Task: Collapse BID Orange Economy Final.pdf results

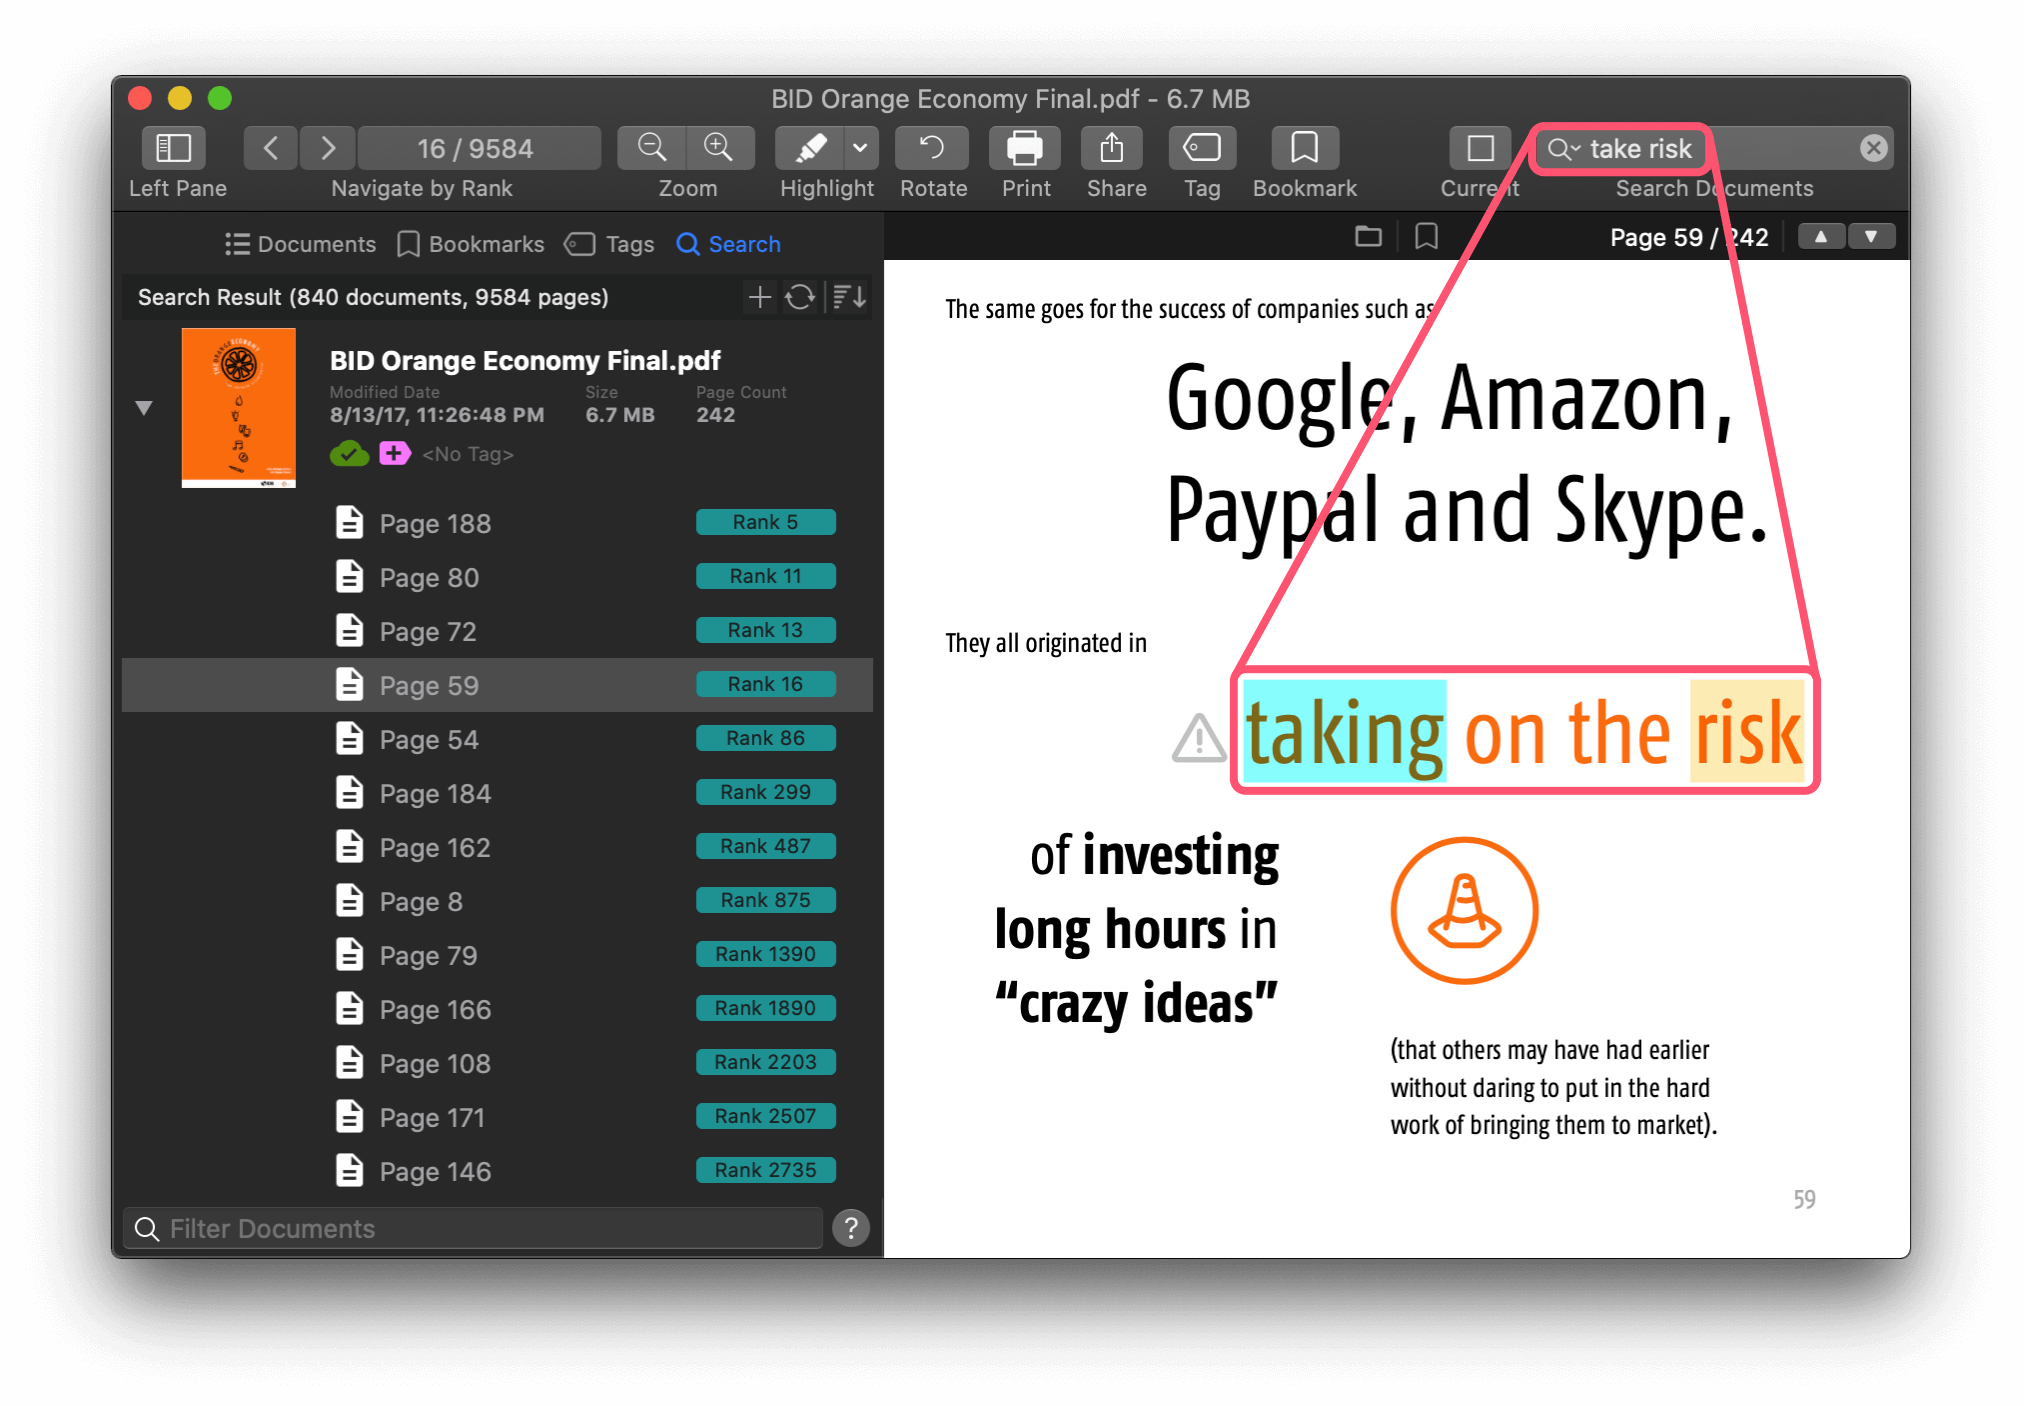Action: click(x=144, y=408)
